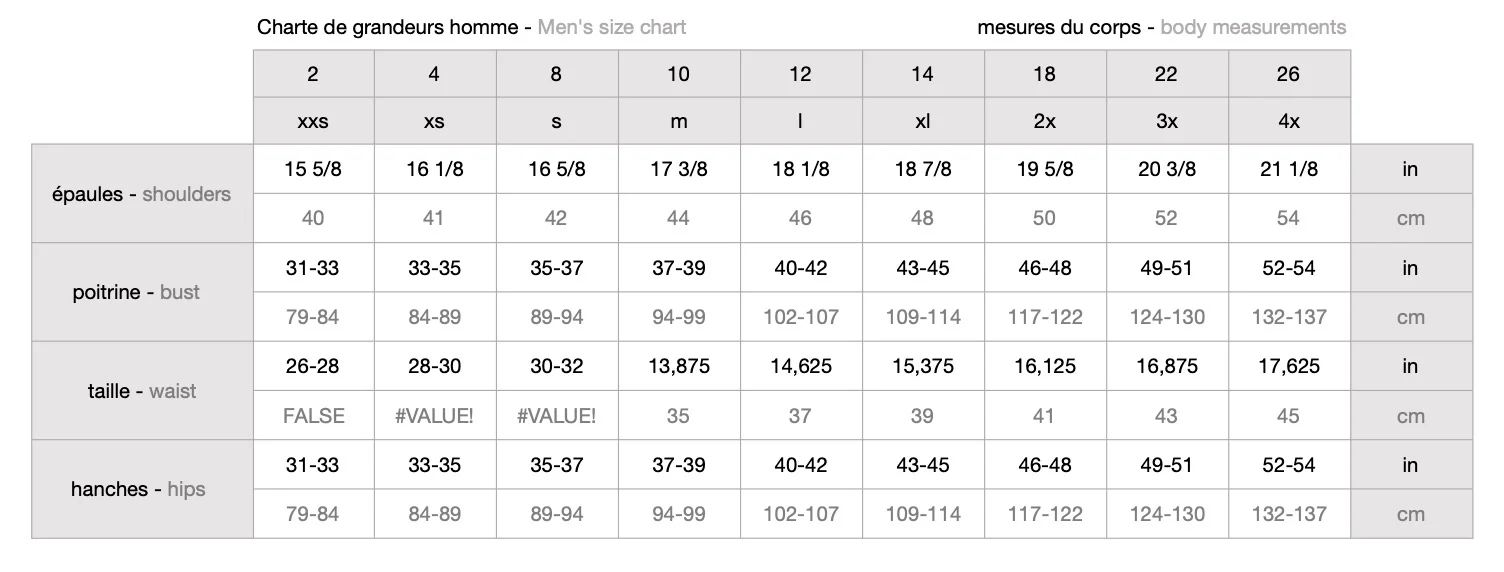
Task: Click the 17,625 waist cell
Action: click(1288, 366)
